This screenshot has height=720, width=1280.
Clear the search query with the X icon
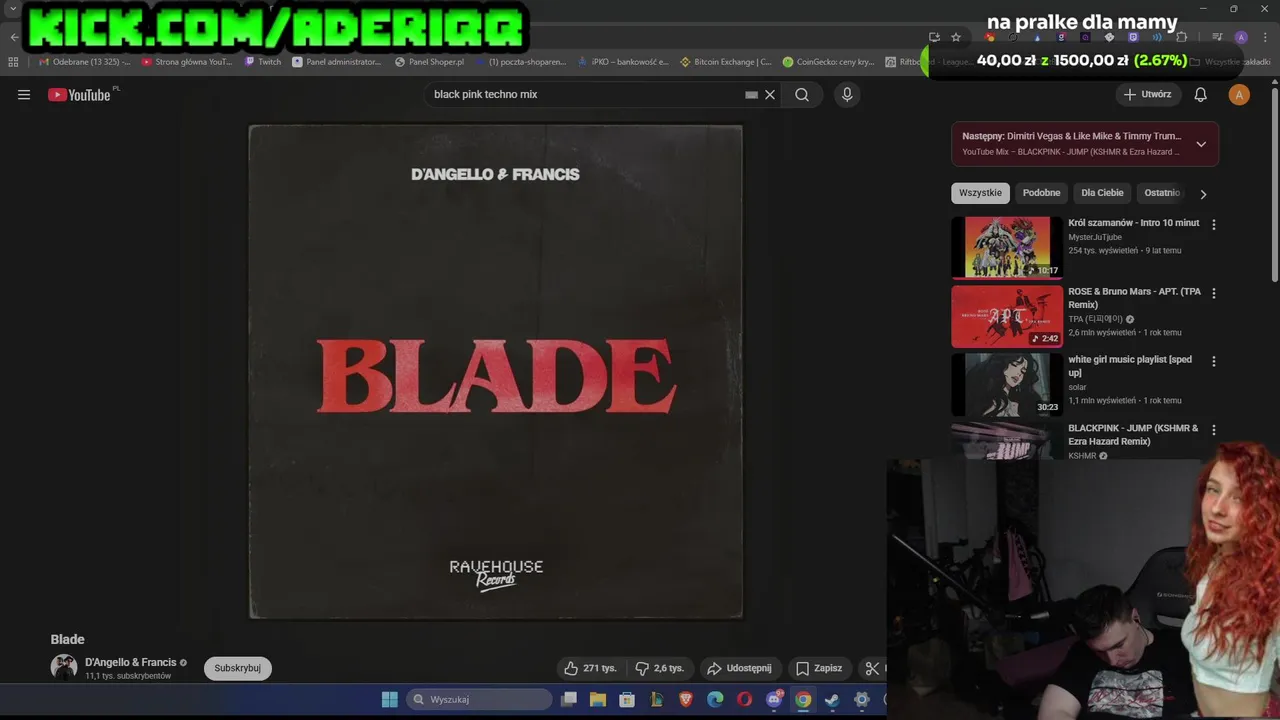[770, 95]
